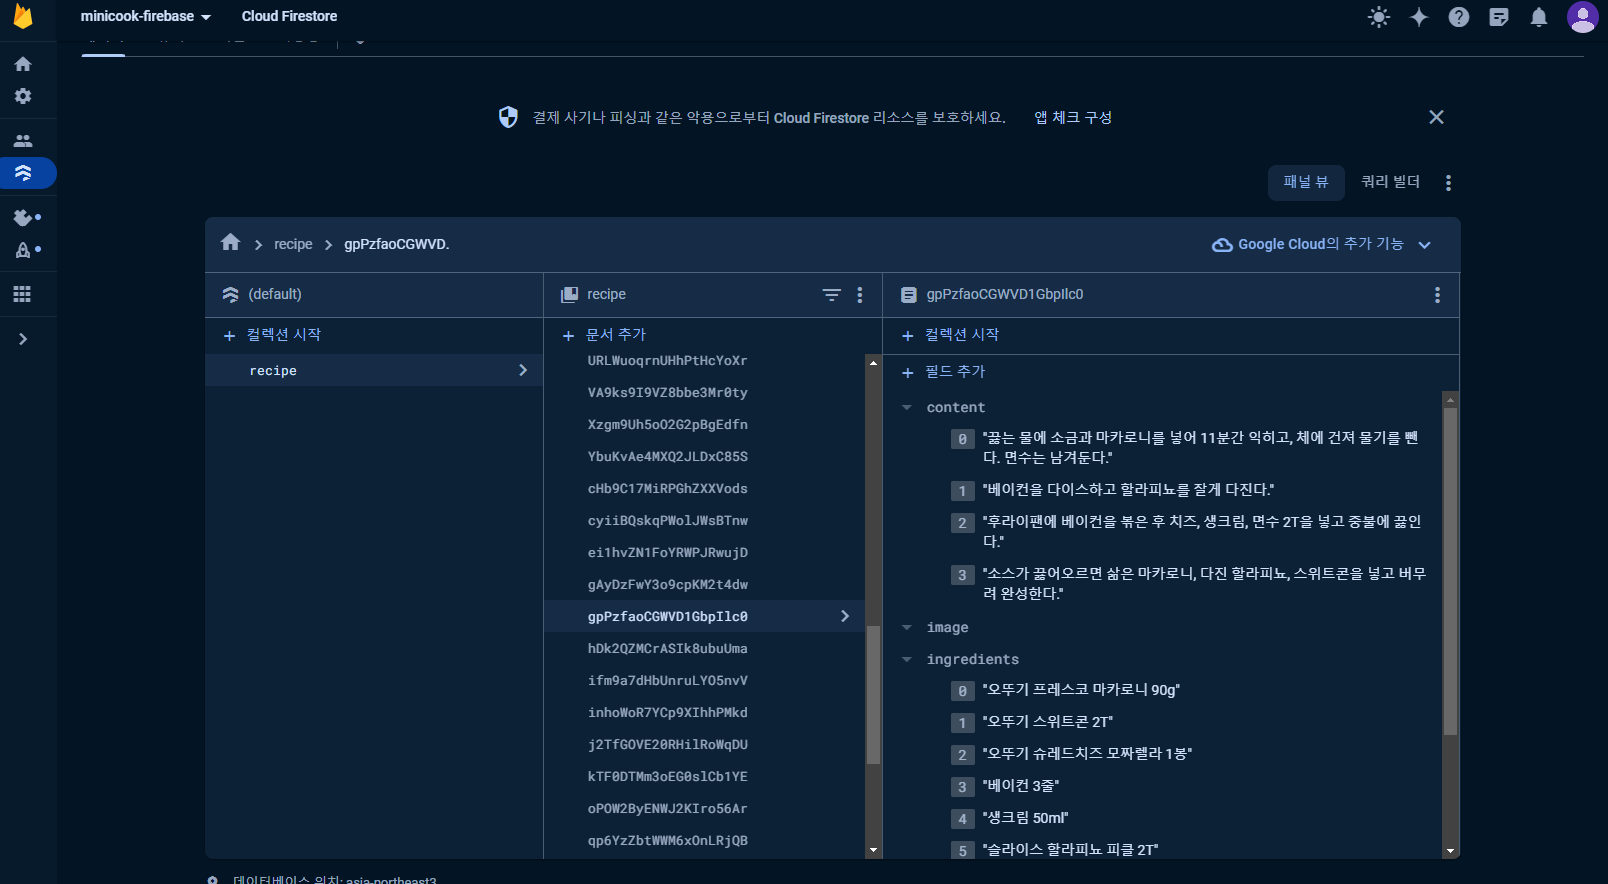Open filter icon in recipe column
Image resolution: width=1608 pixels, height=884 pixels.
point(831,295)
